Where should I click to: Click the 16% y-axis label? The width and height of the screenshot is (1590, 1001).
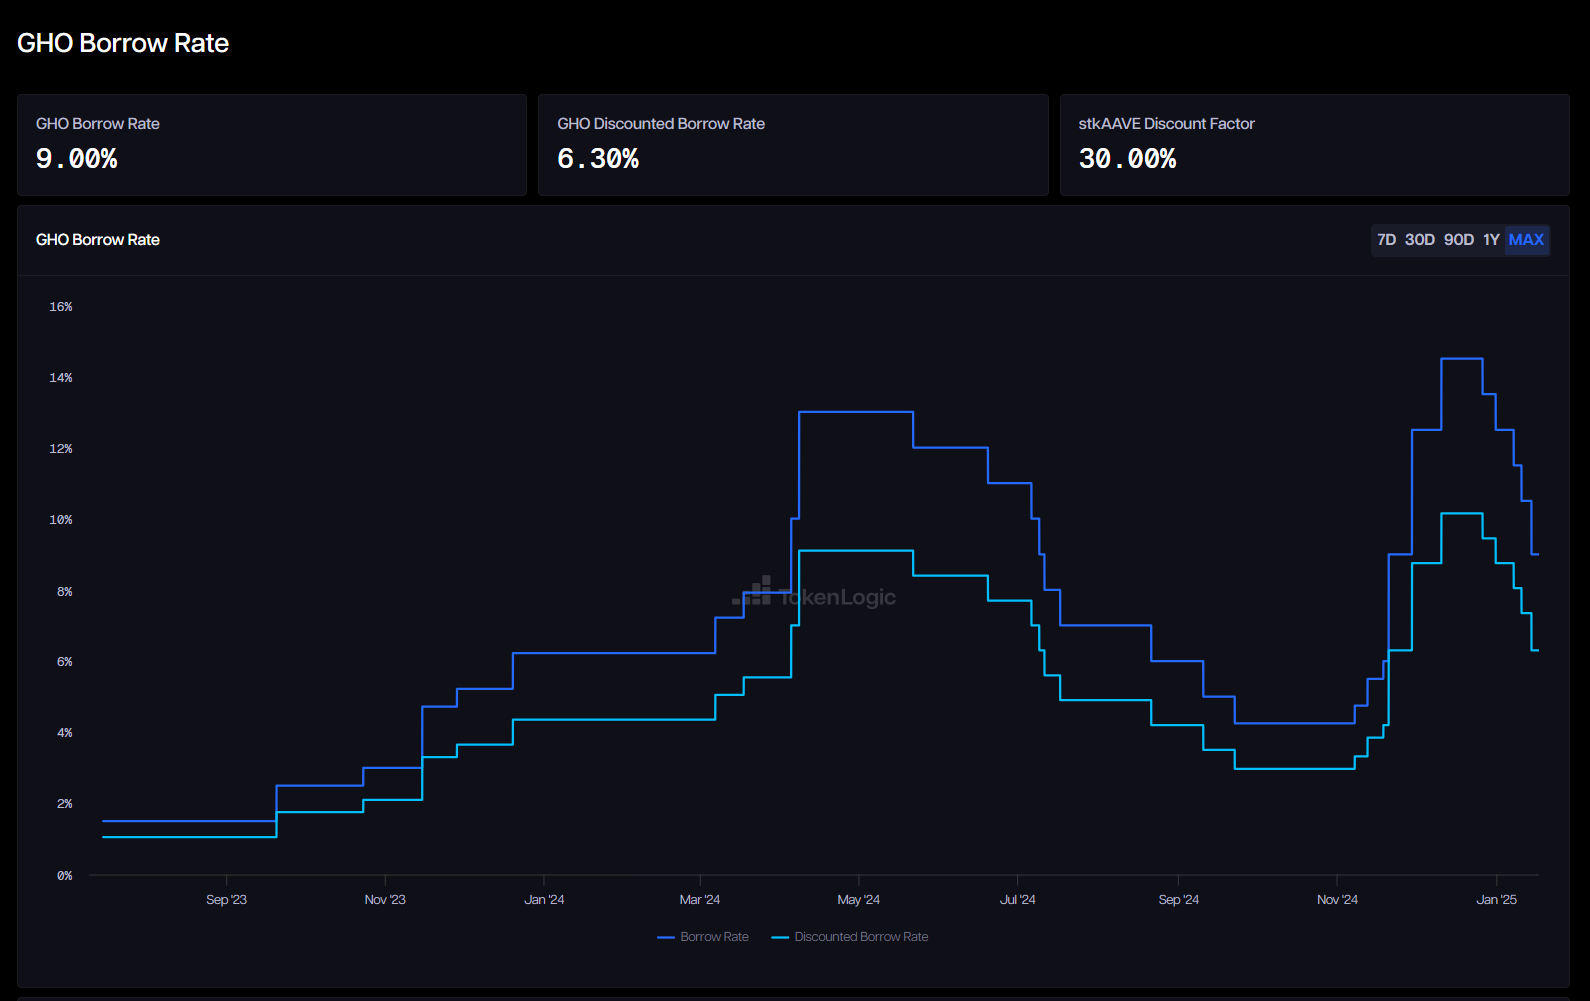tap(61, 307)
